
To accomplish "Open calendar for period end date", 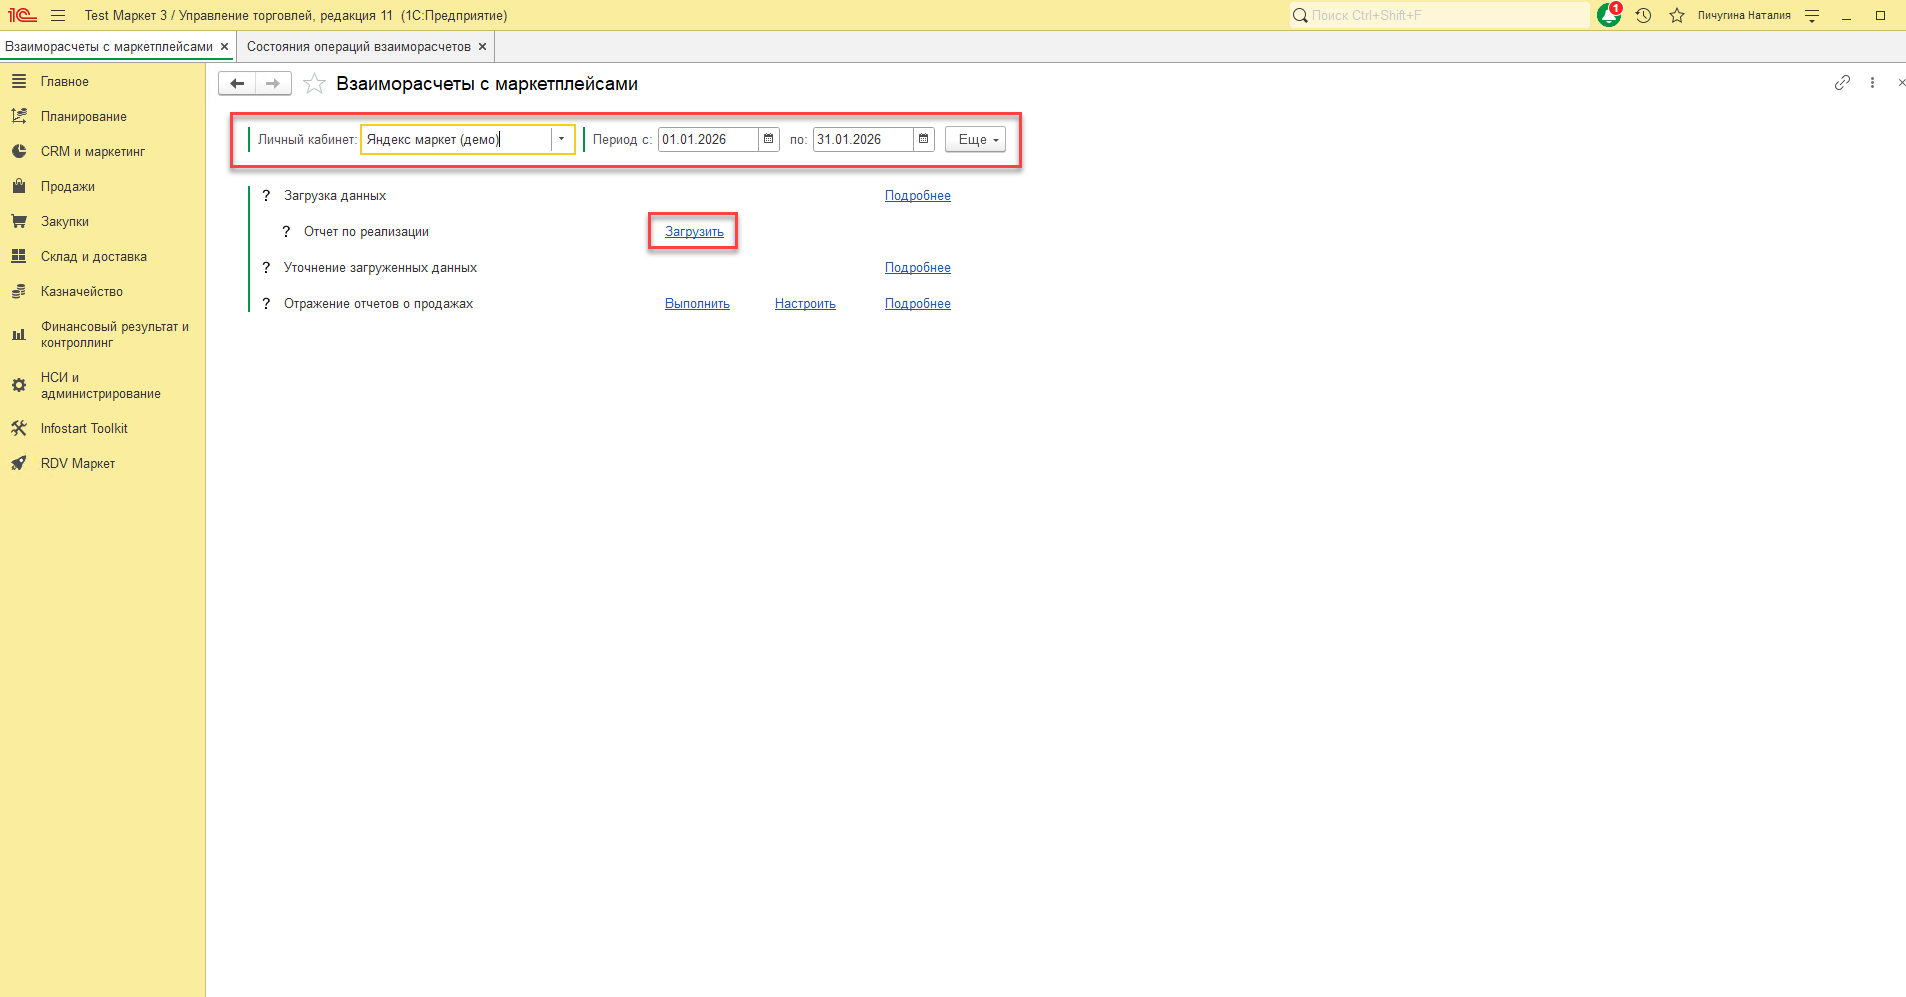I will coord(923,139).
